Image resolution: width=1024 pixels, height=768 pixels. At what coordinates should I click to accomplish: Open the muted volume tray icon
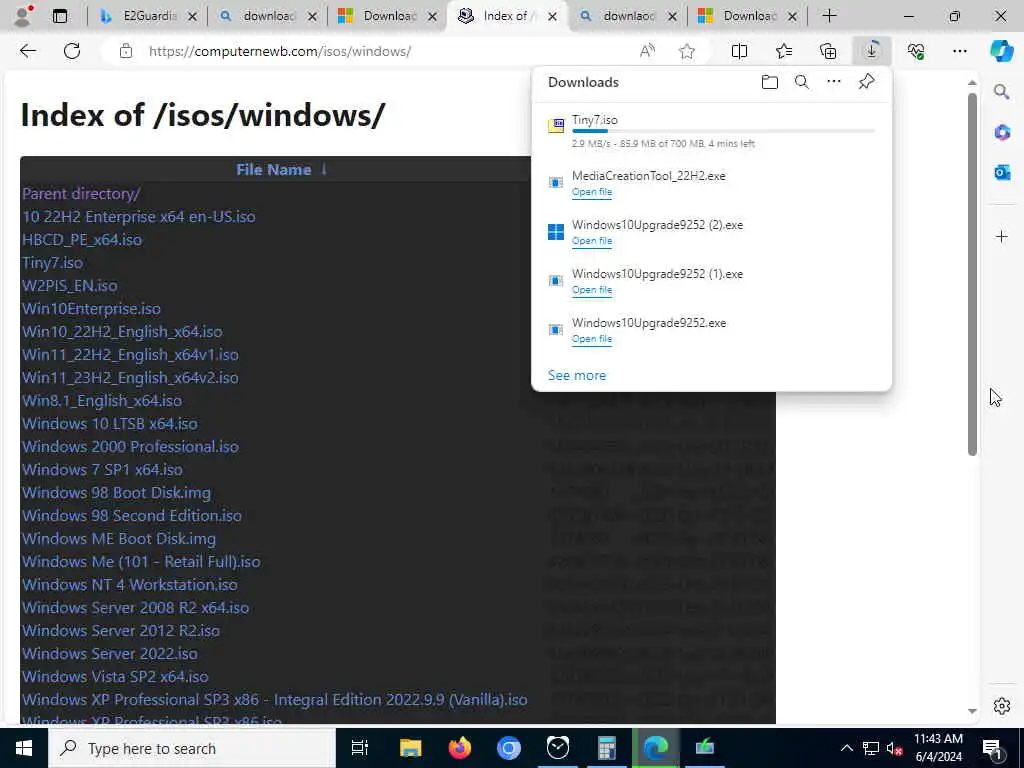tap(894, 748)
